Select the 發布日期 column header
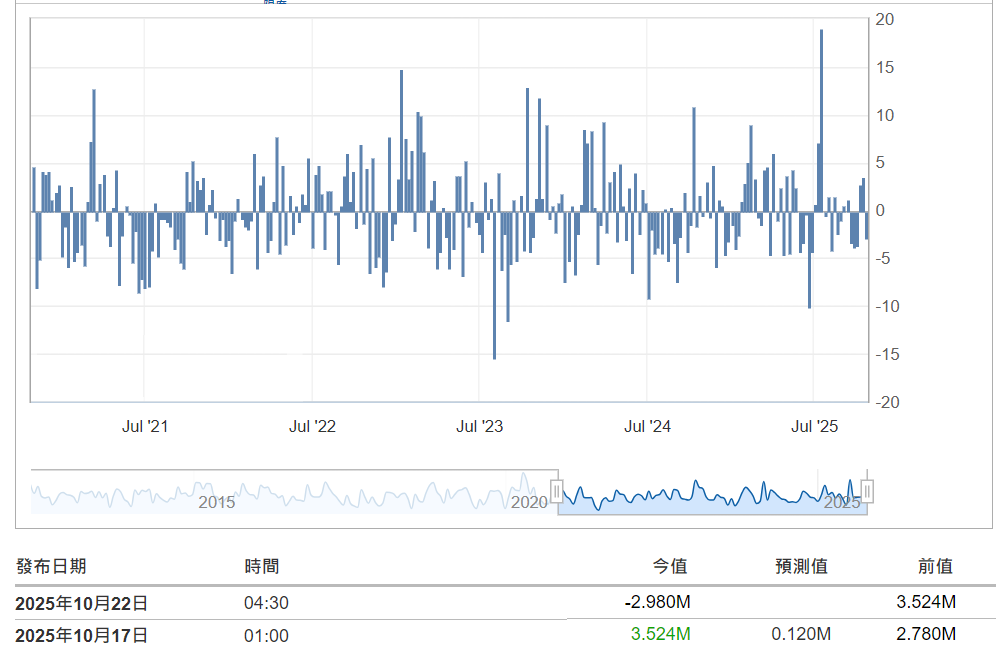The image size is (1008, 651). point(51,566)
